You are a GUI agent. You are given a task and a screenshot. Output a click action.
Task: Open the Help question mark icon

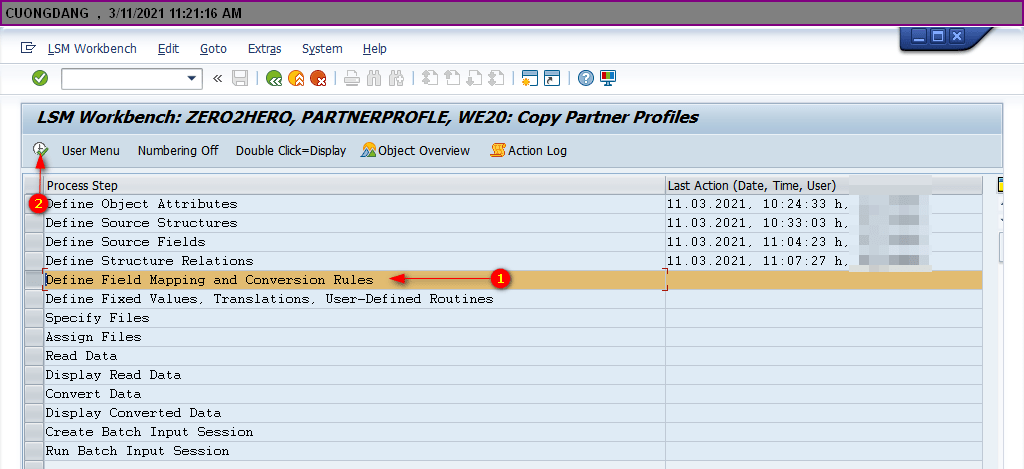point(586,78)
